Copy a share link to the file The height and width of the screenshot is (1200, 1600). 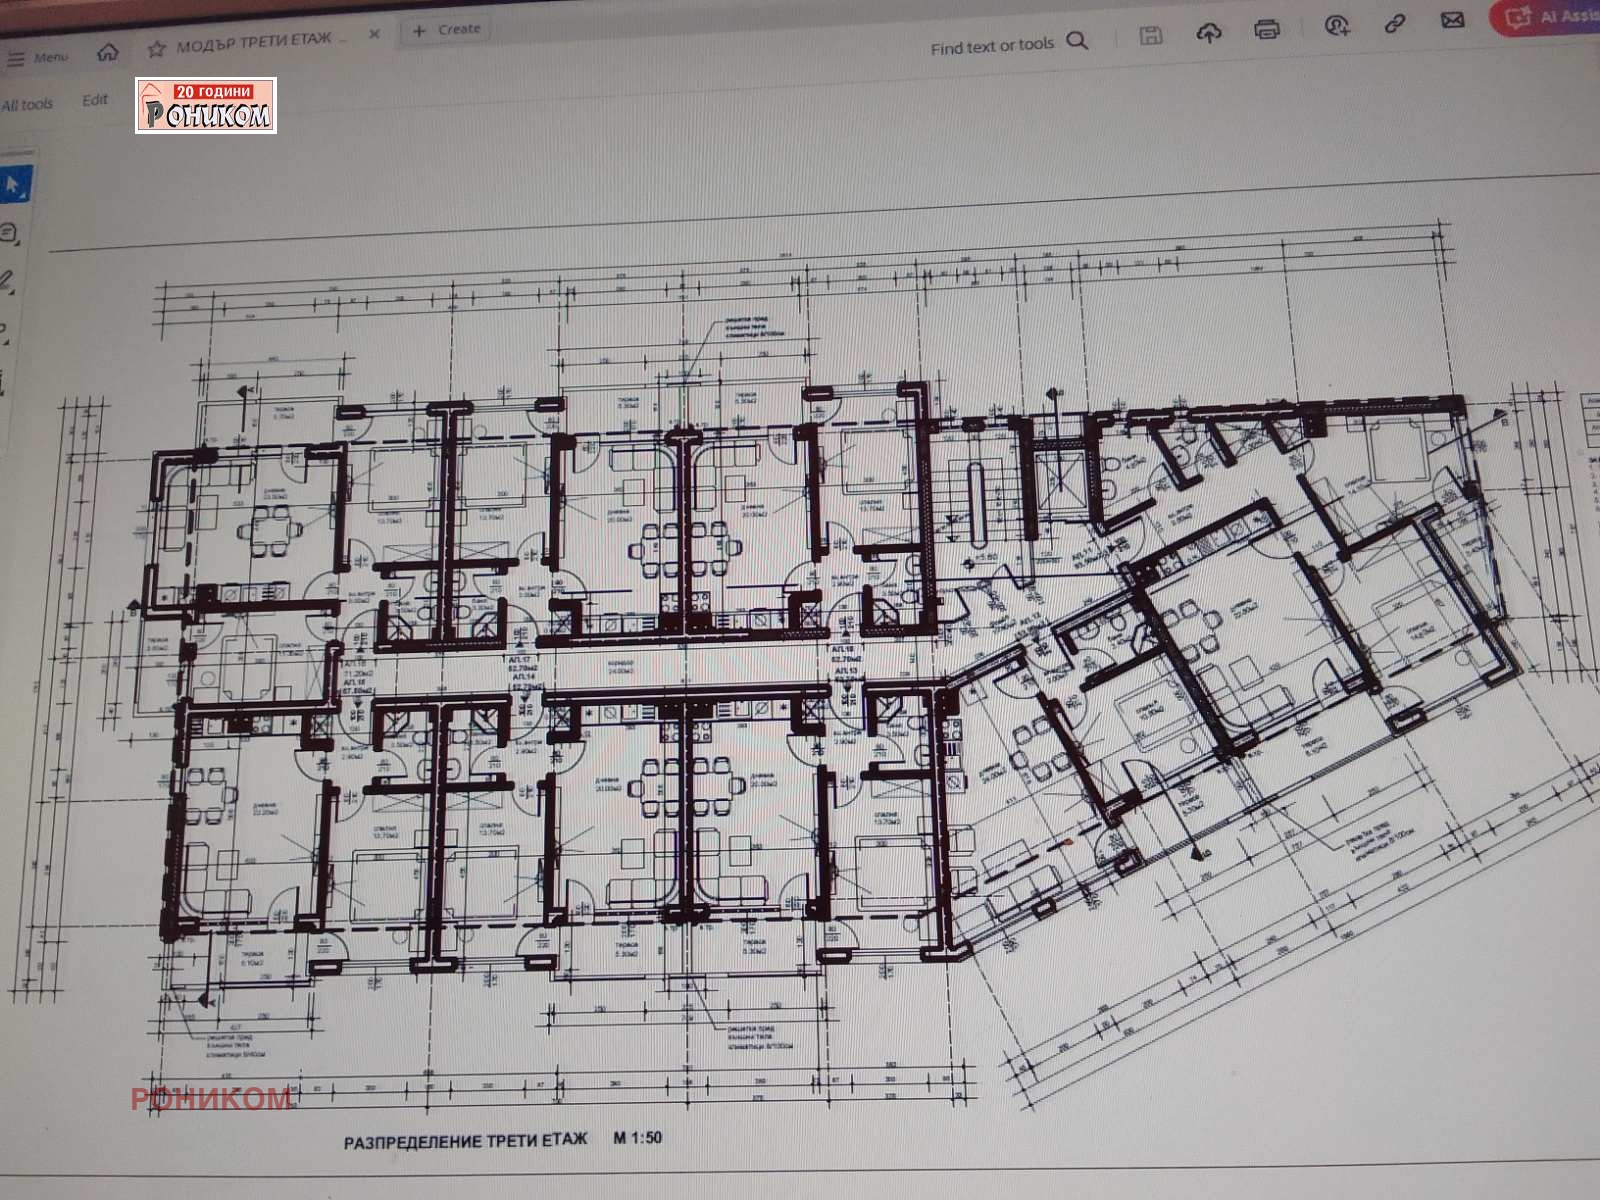1395,23
